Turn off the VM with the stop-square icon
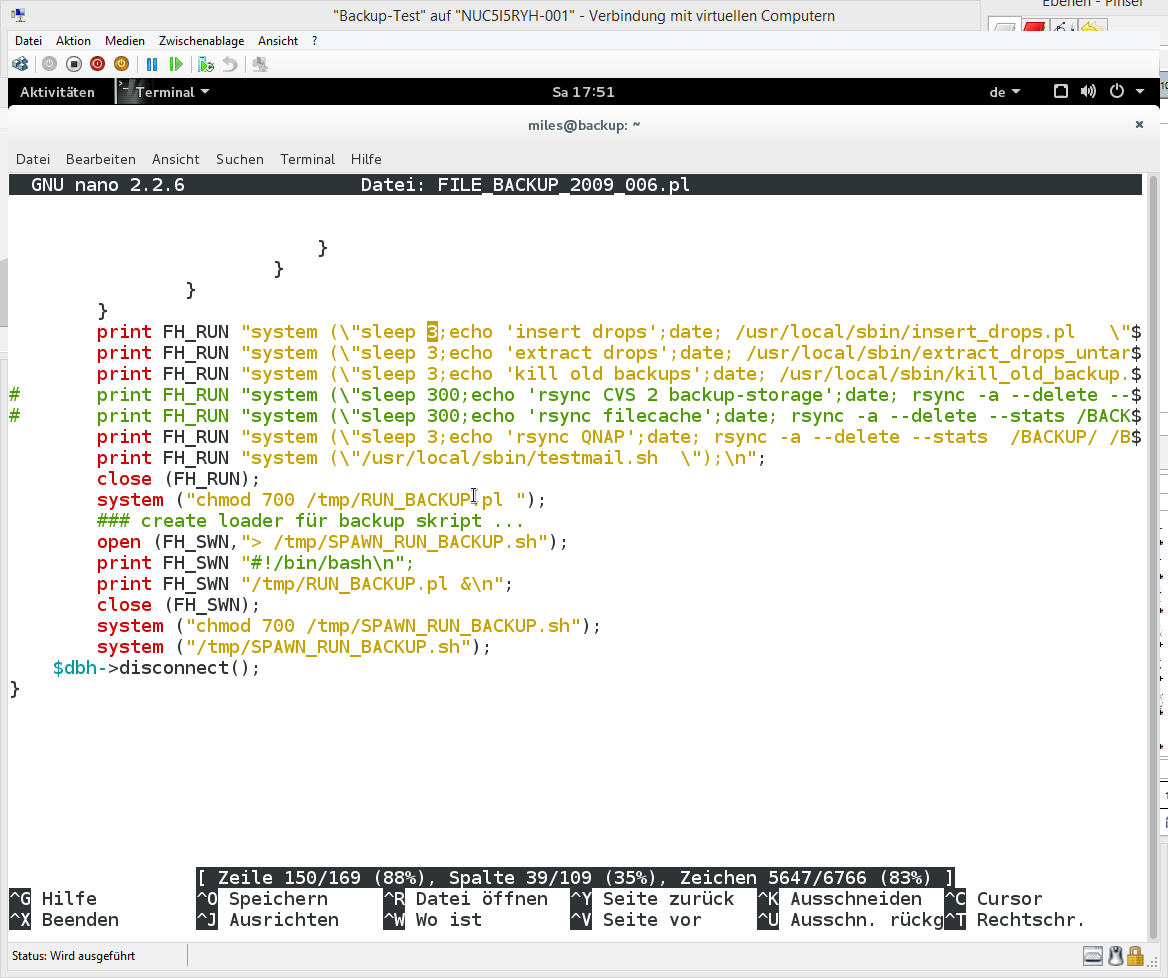The width and height of the screenshot is (1168, 978). 73,65
